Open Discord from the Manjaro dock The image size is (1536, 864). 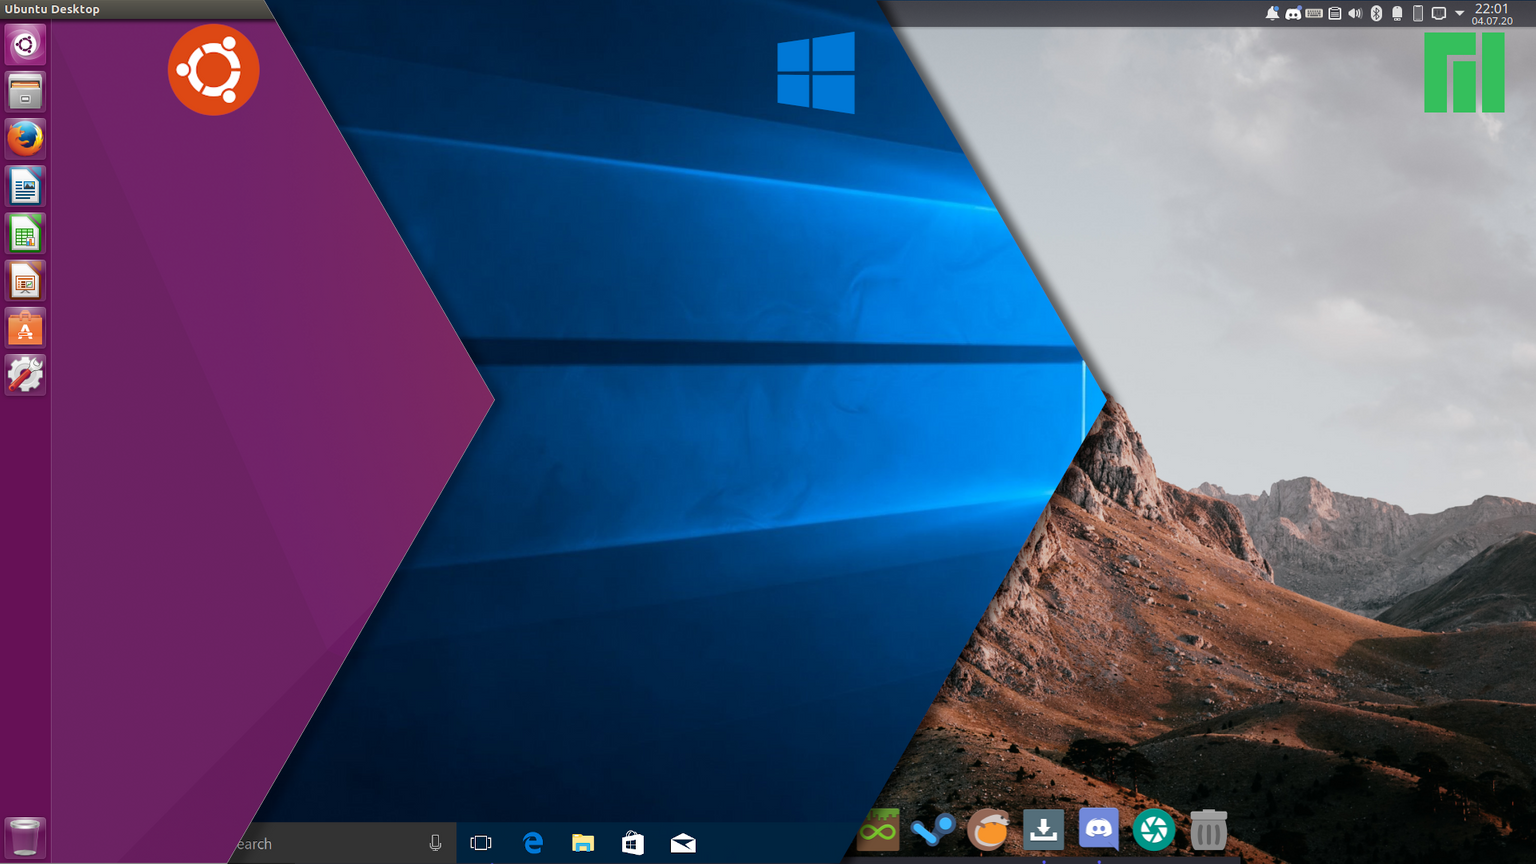1098,830
